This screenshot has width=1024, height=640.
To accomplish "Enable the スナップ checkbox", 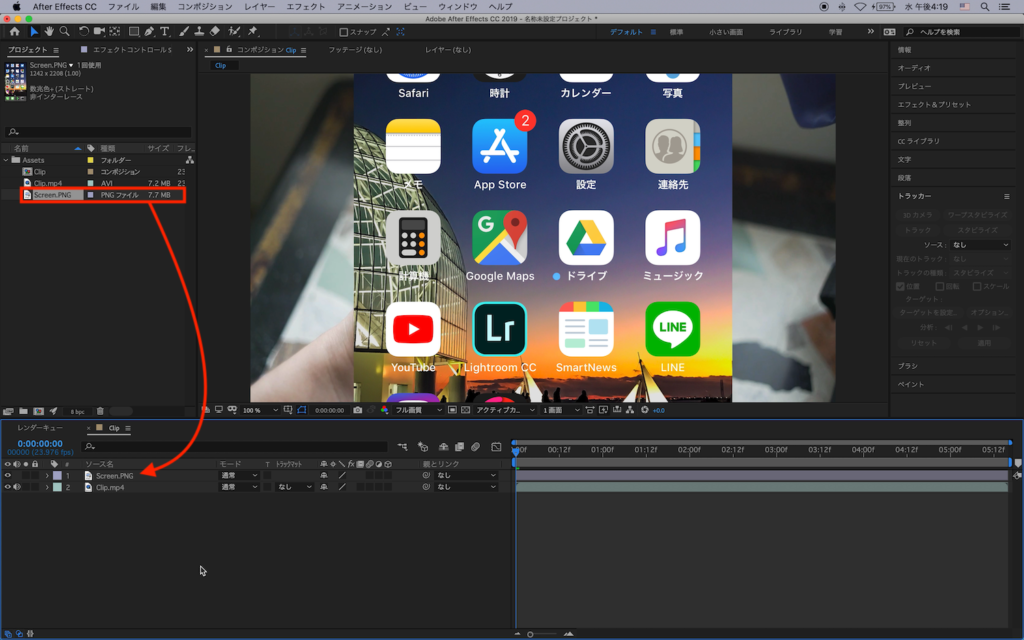I will pyautogui.click(x=344, y=32).
